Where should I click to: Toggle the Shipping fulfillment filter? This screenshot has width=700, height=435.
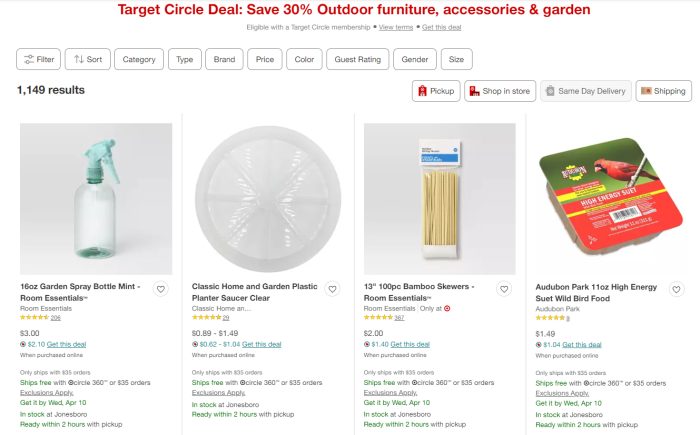pos(663,91)
